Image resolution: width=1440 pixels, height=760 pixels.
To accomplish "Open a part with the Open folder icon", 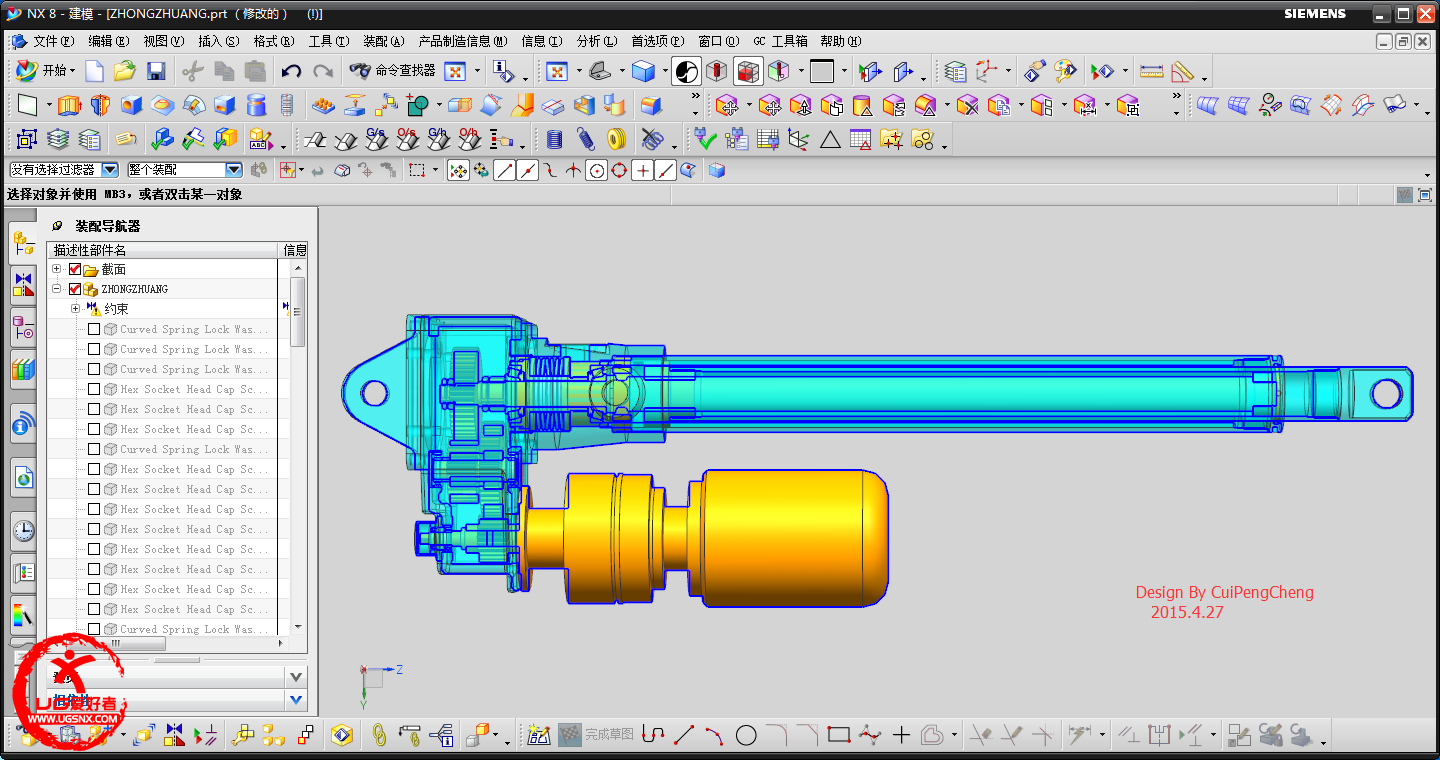I will click(x=124, y=71).
